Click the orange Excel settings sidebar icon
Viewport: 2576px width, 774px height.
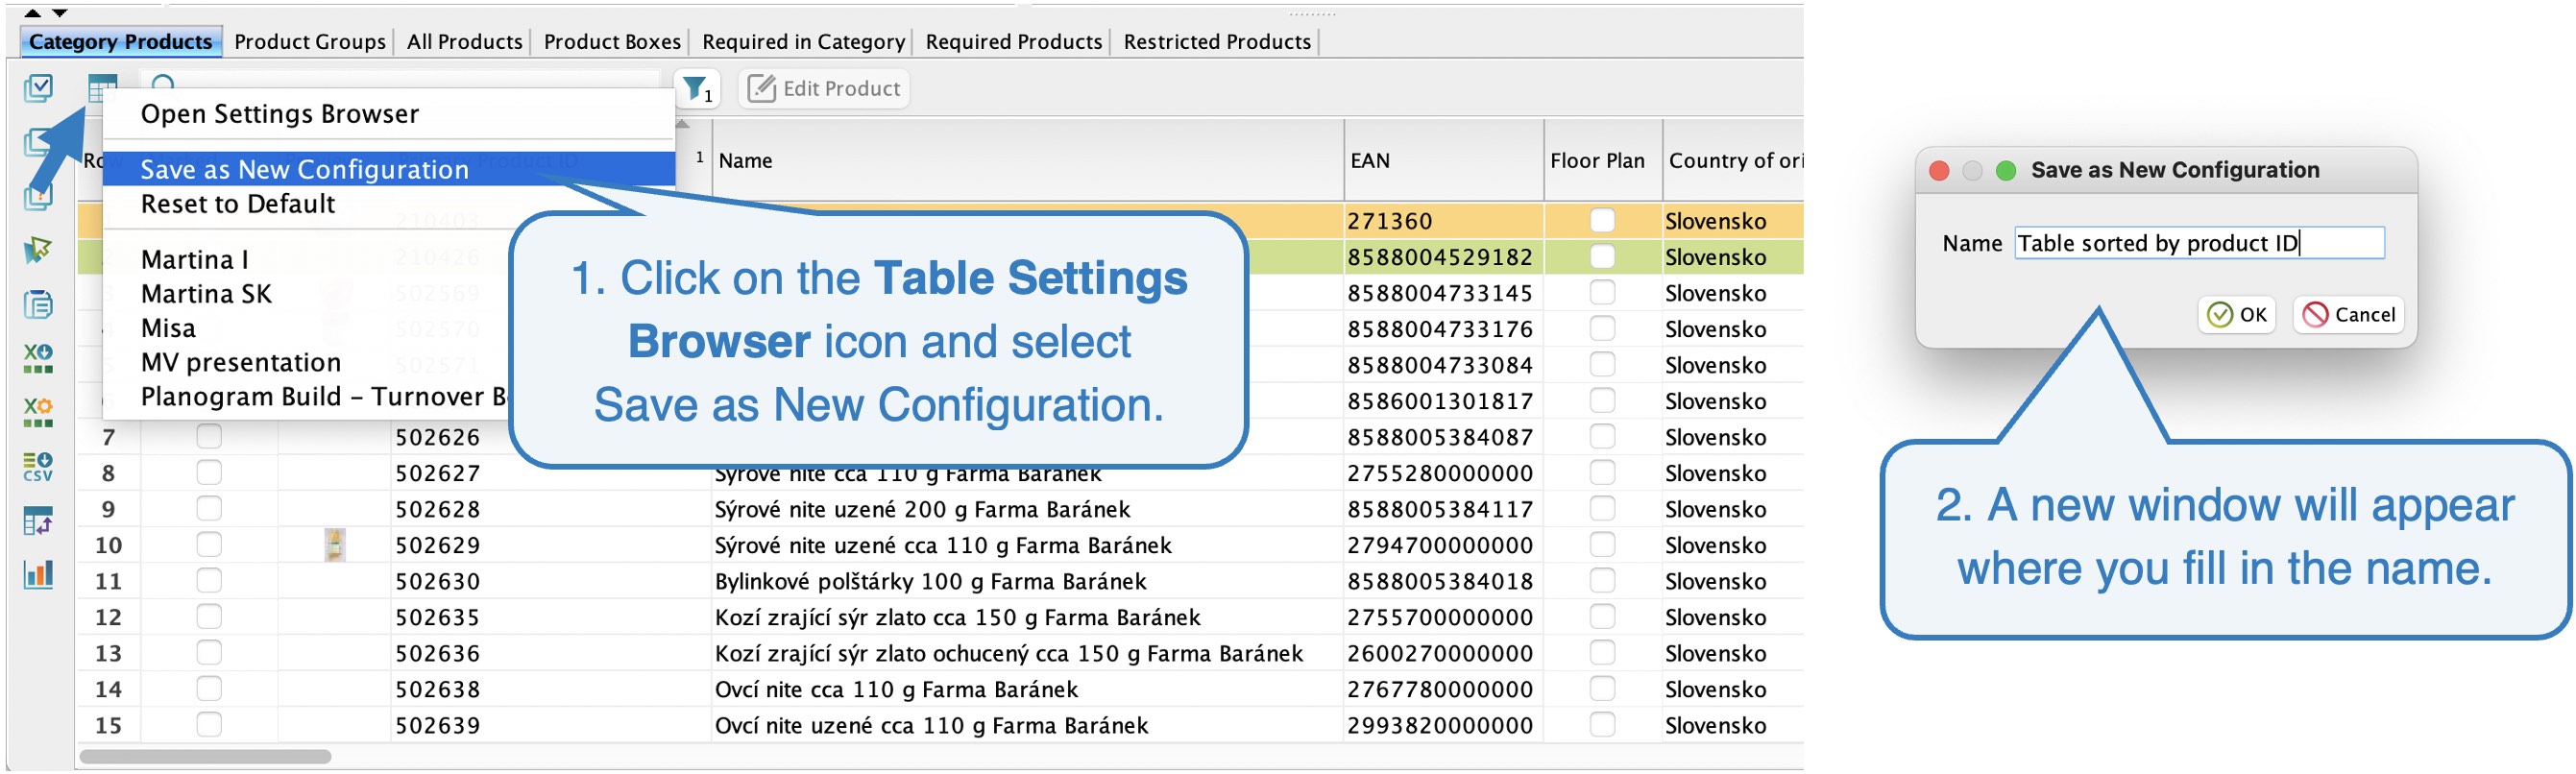click(x=38, y=412)
